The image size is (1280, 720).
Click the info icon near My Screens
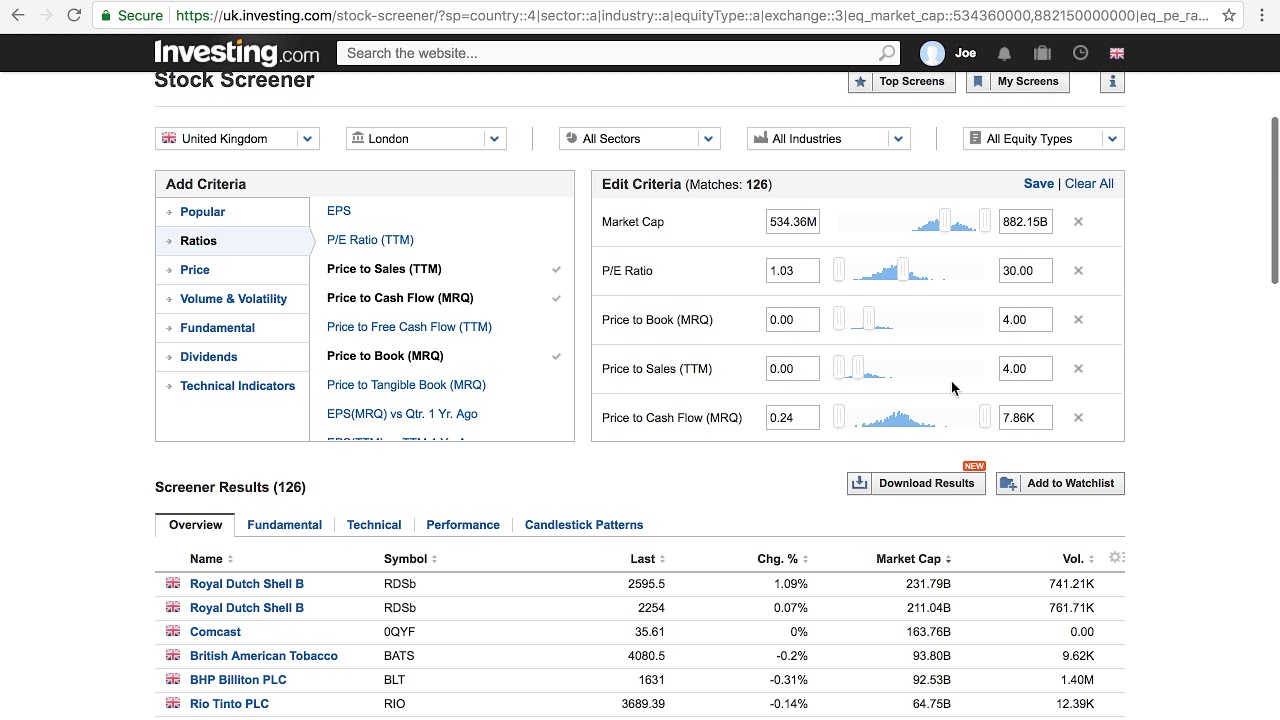(x=1112, y=81)
